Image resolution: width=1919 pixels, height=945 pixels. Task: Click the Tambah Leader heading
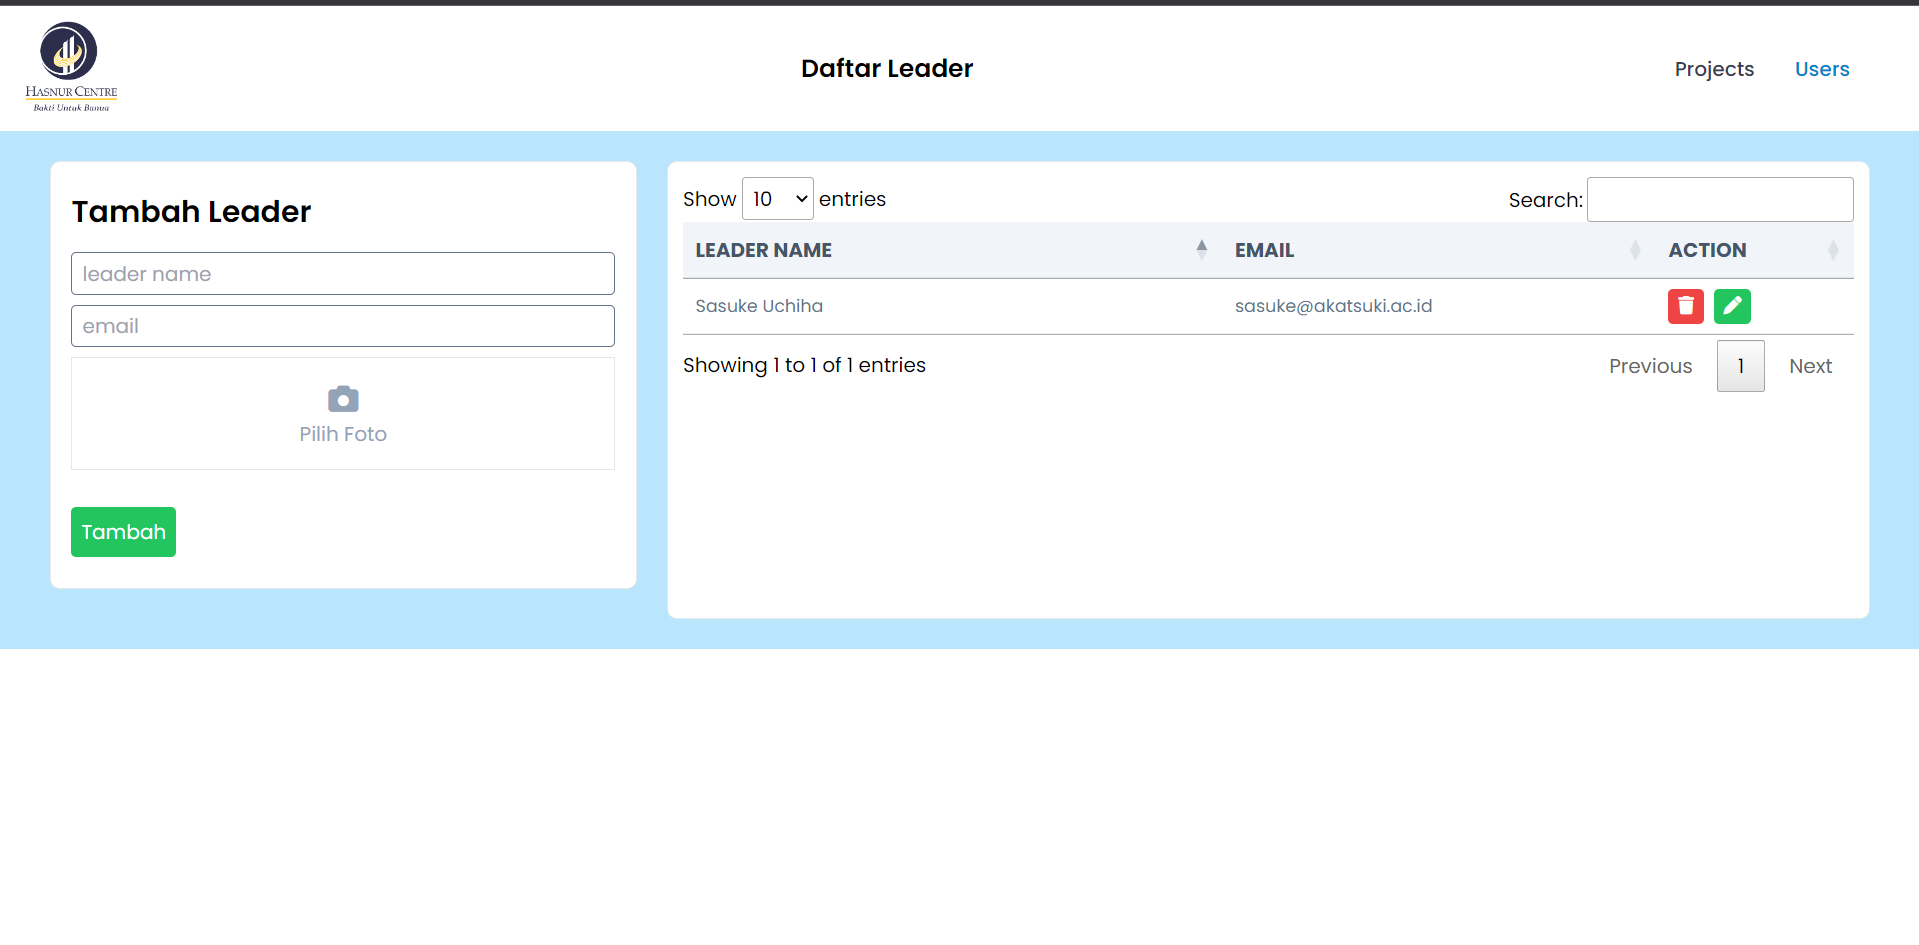pyautogui.click(x=191, y=212)
